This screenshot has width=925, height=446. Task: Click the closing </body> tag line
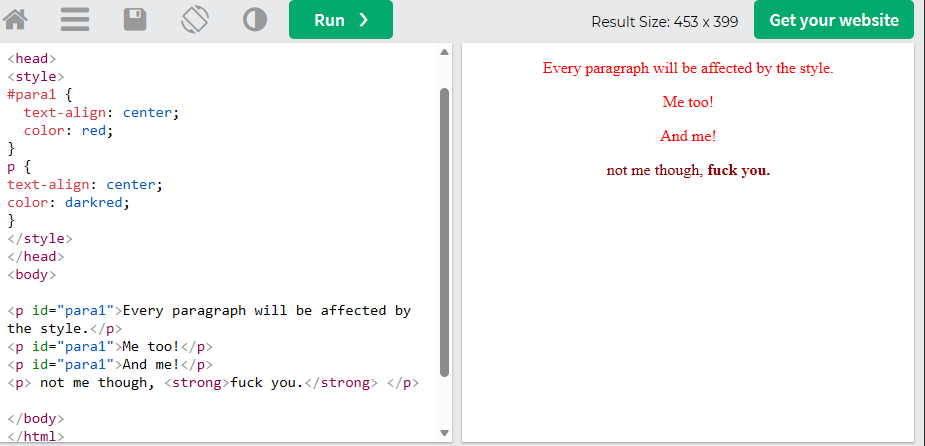(35, 419)
